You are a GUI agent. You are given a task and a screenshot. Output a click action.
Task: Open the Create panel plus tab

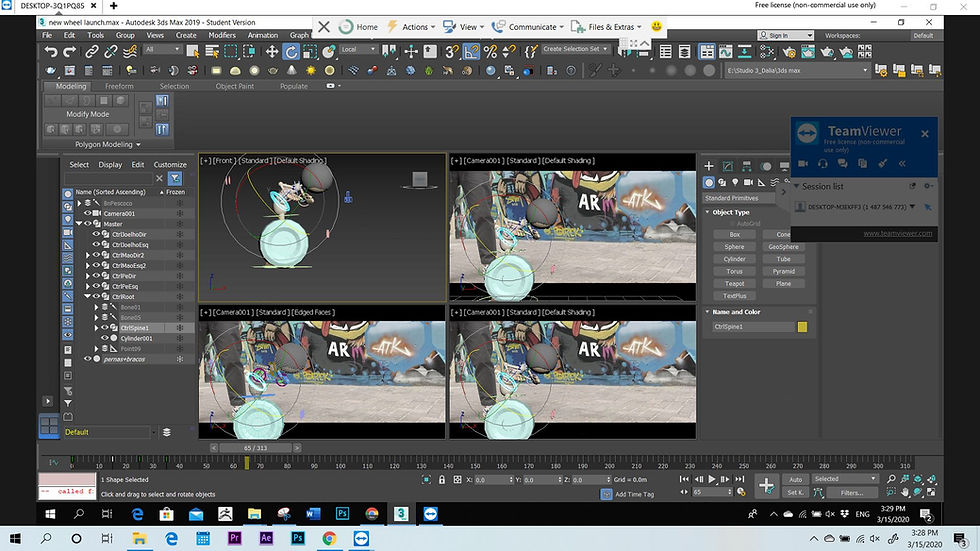[709, 166]
